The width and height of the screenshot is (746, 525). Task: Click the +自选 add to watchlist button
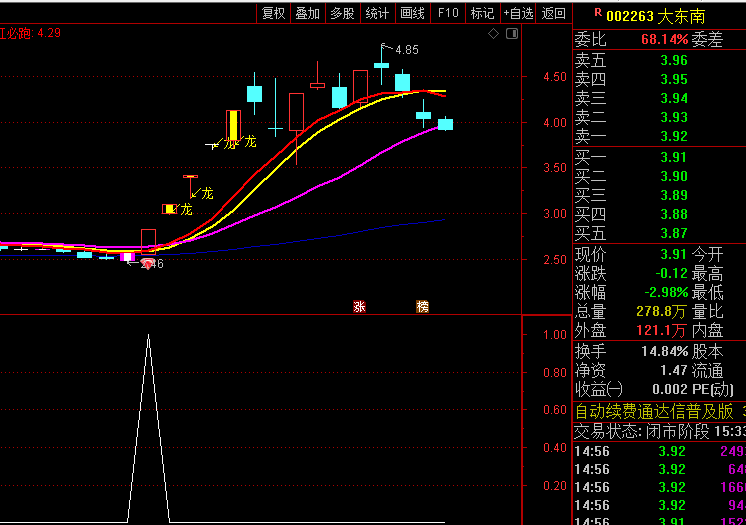click(x=518, y=13)
